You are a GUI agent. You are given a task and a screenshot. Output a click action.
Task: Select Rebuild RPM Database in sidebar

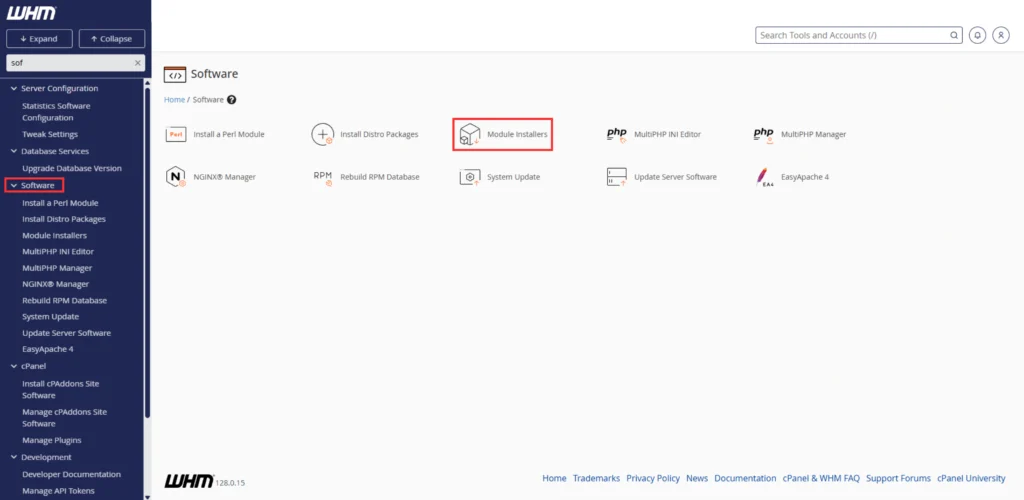[x=65, y=301]
